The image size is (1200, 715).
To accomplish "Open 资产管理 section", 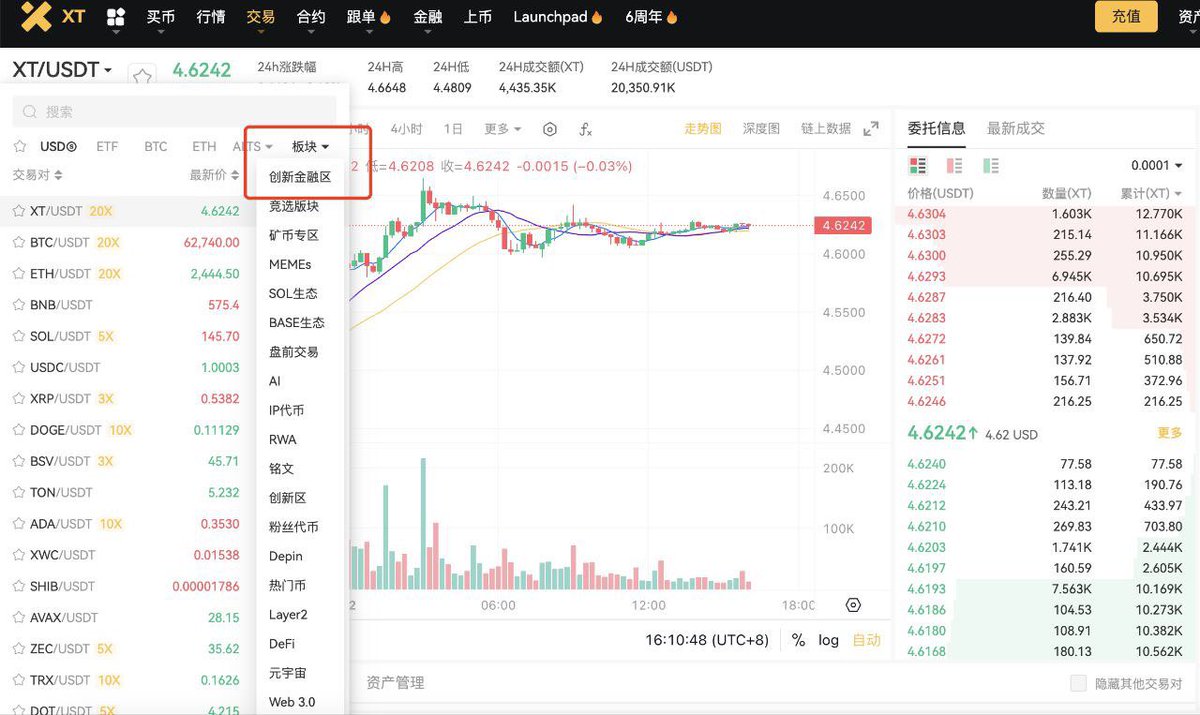I will [395, 683].
